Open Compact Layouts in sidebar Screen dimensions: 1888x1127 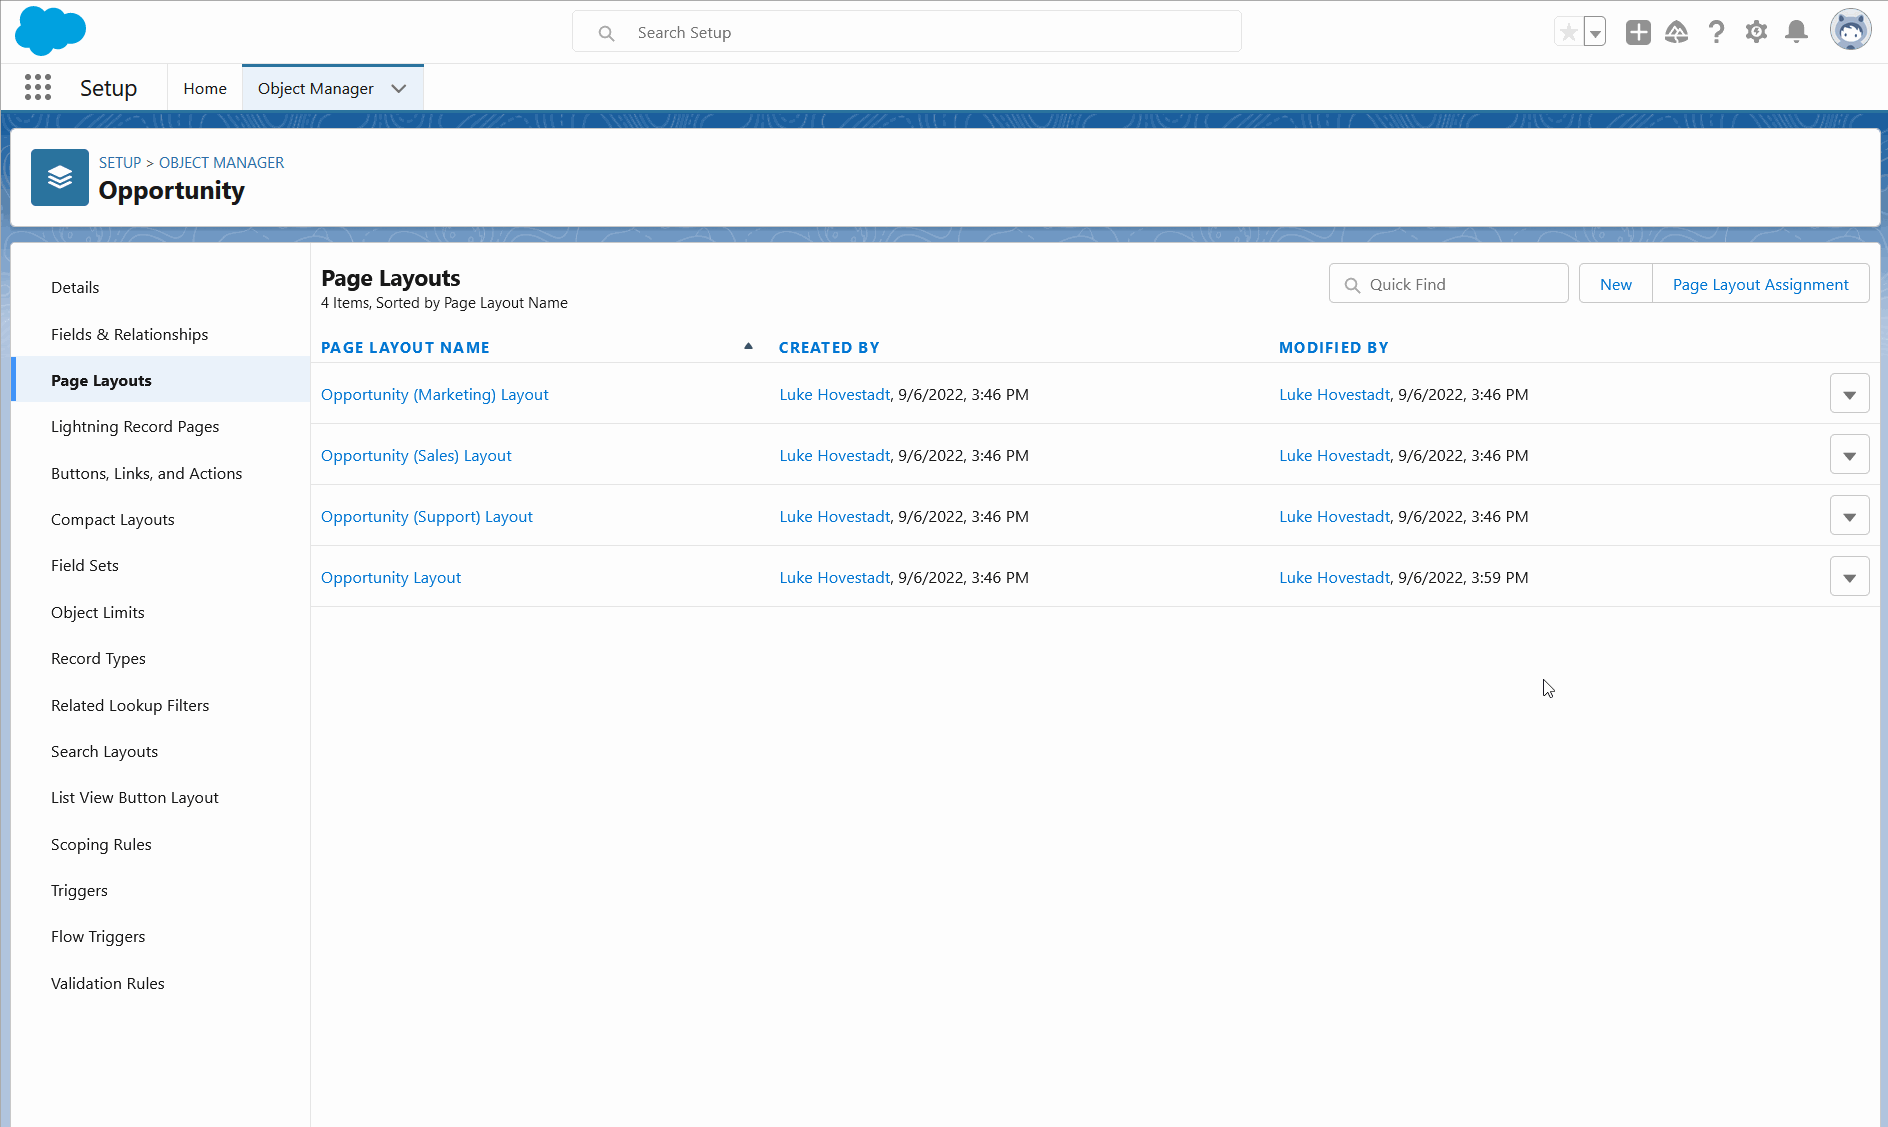point(113,520)
